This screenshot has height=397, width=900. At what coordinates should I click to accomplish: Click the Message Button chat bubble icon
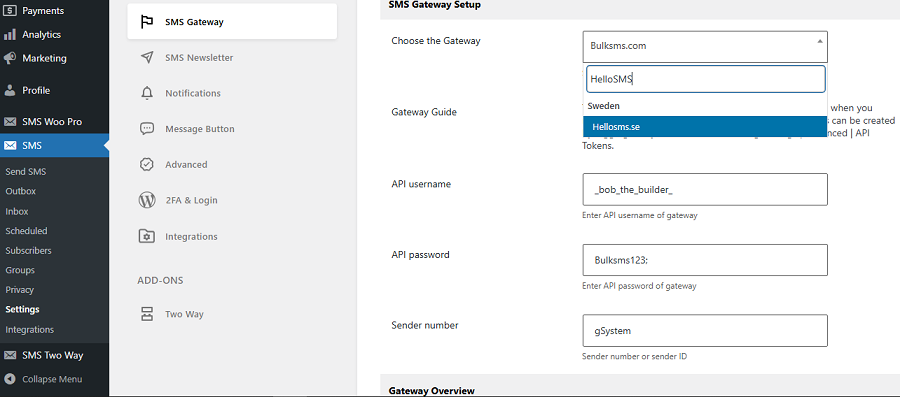[x=147, y=129]
